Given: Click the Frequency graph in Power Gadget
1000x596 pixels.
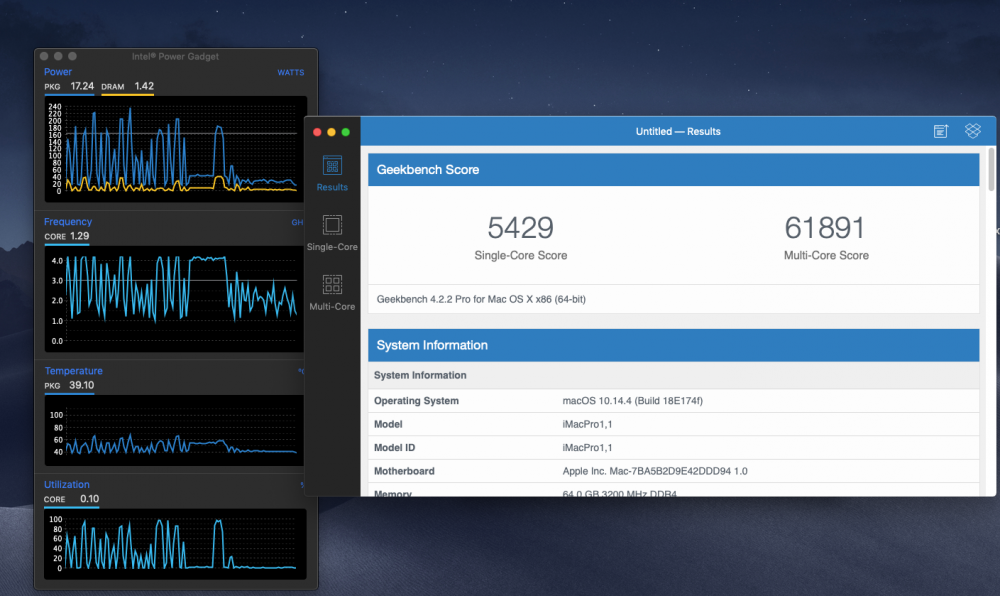Looking at the screenshot, I should click(173, 298).
